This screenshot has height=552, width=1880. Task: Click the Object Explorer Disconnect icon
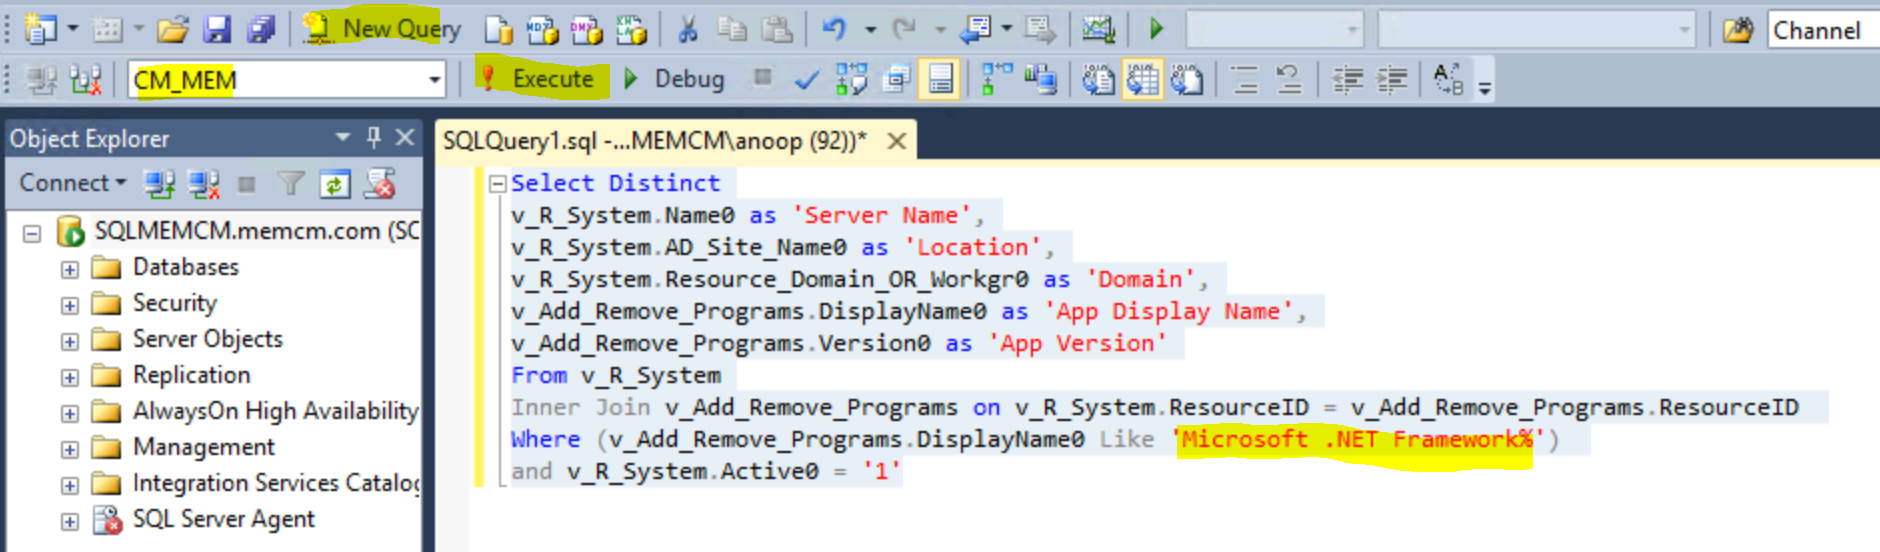click(204, 183)
